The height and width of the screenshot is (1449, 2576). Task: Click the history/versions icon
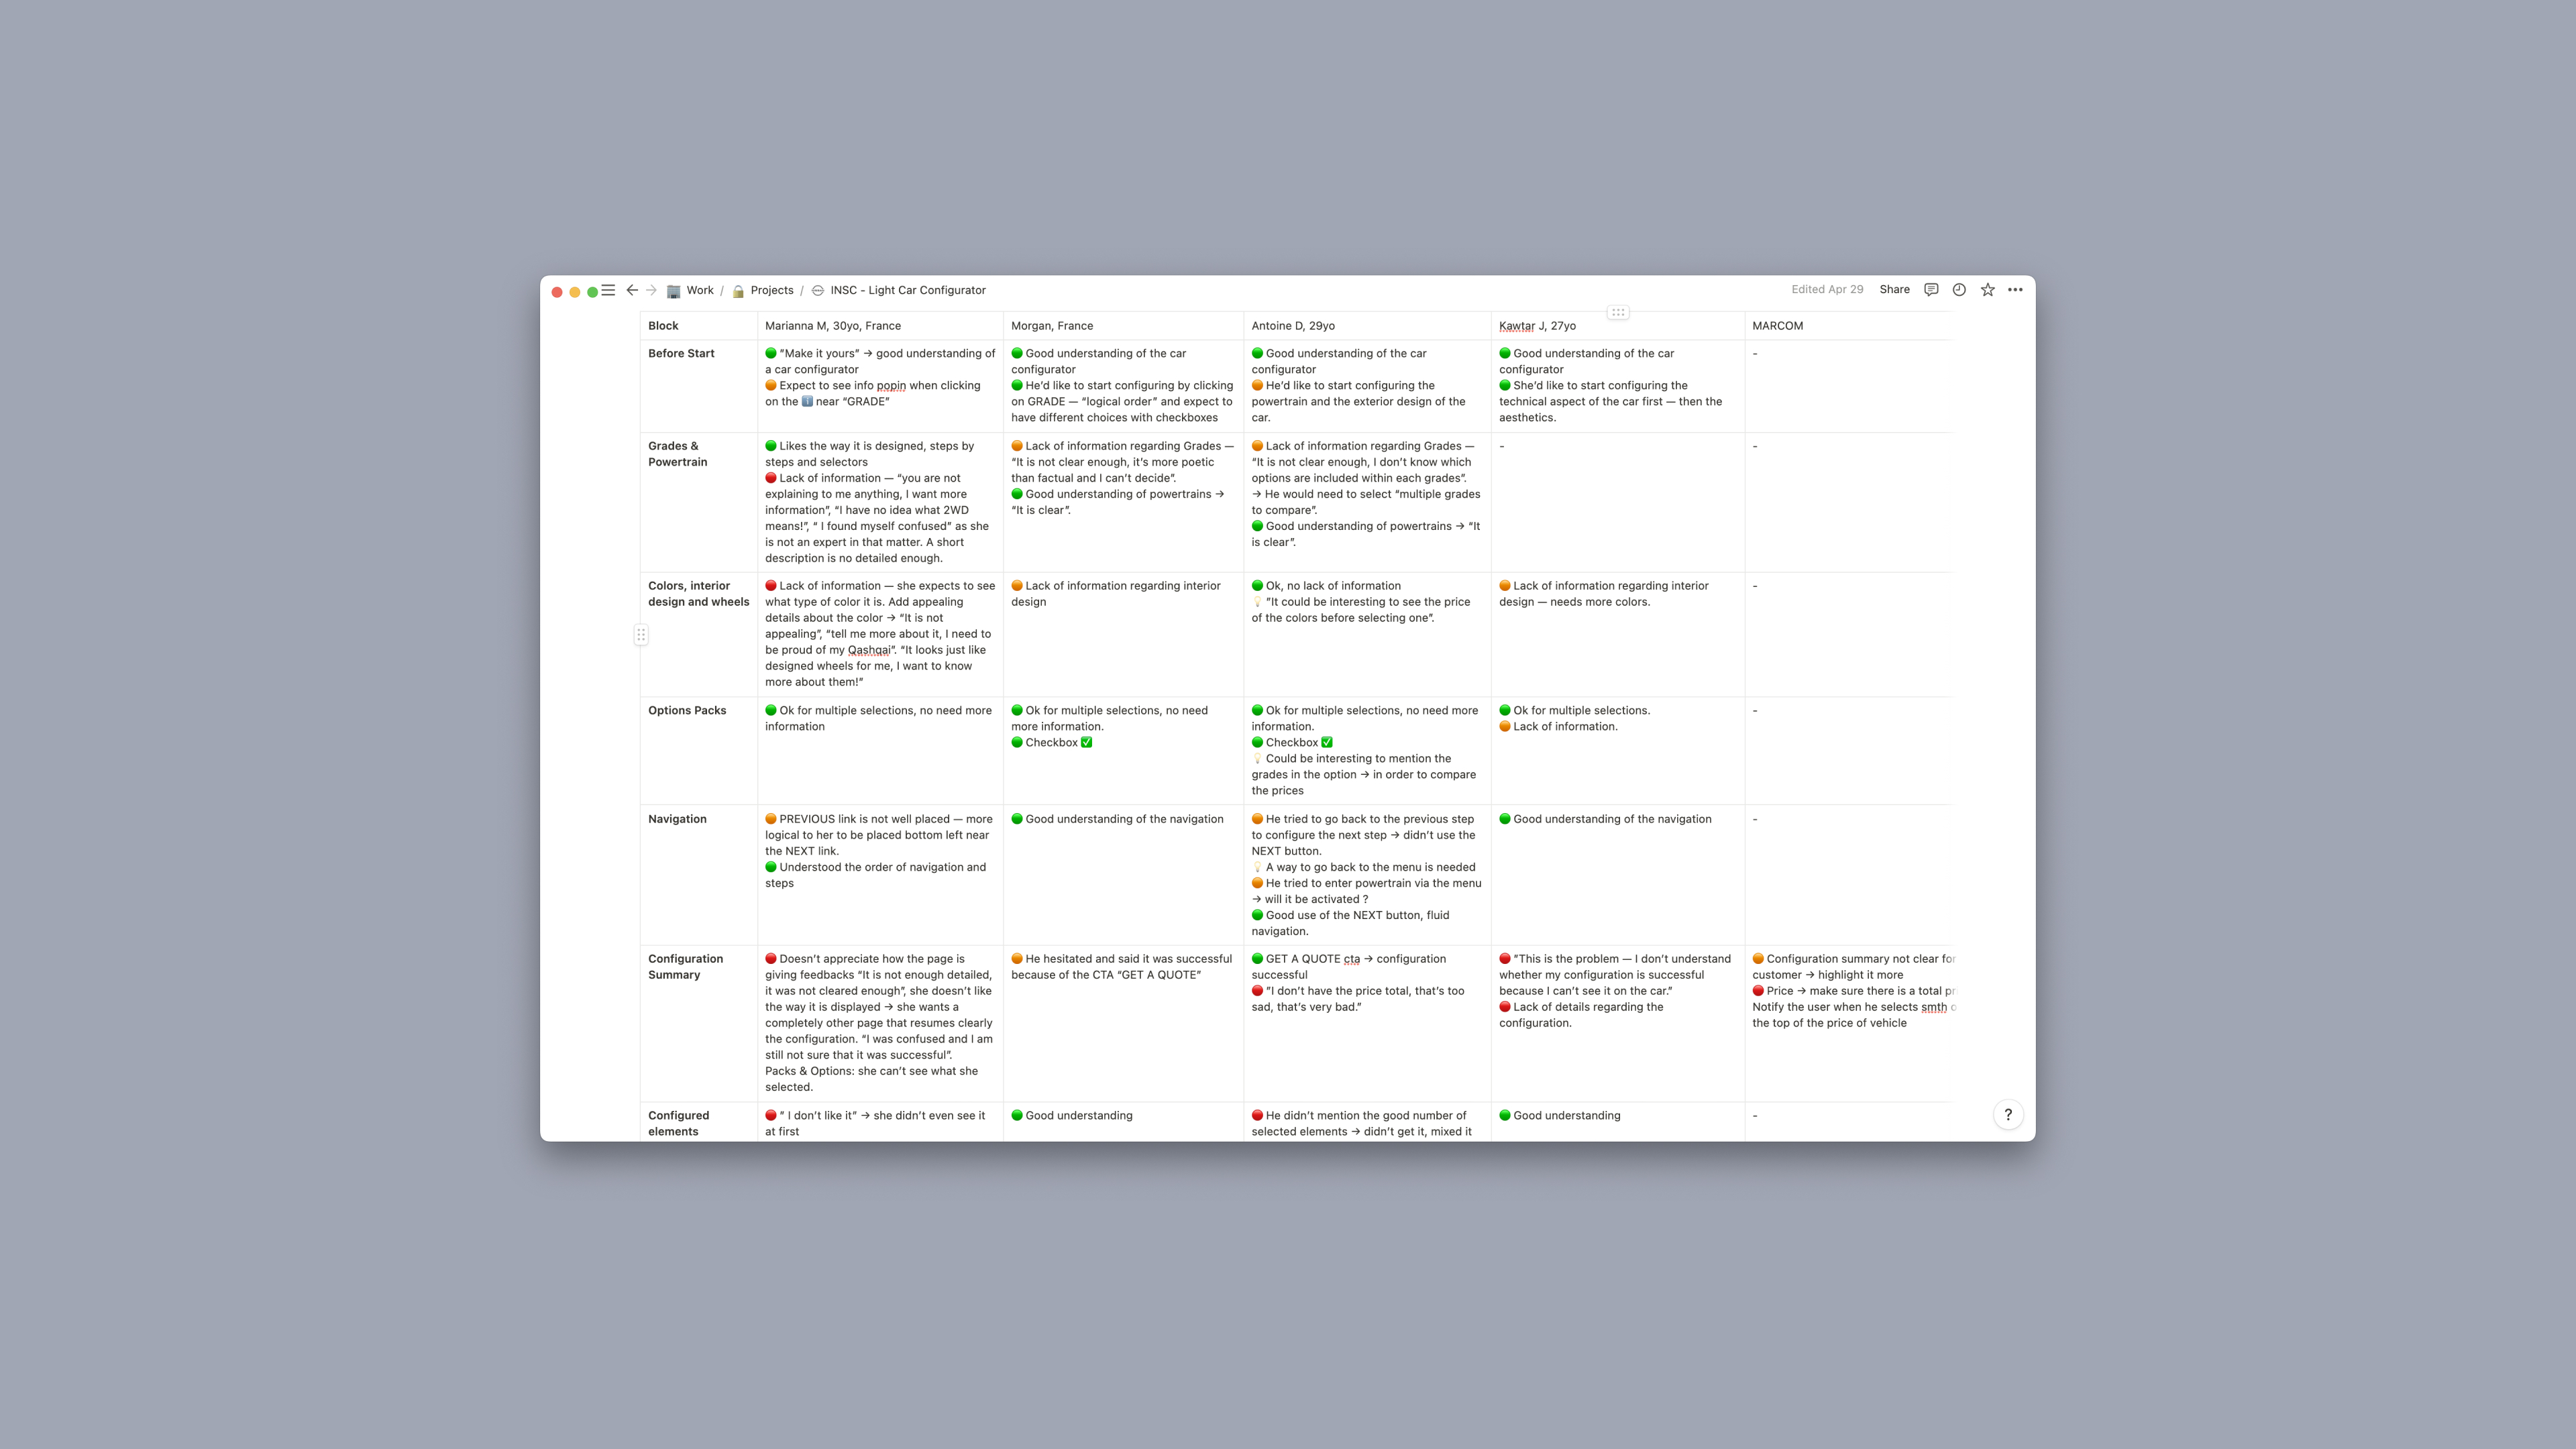[1959, 288]
